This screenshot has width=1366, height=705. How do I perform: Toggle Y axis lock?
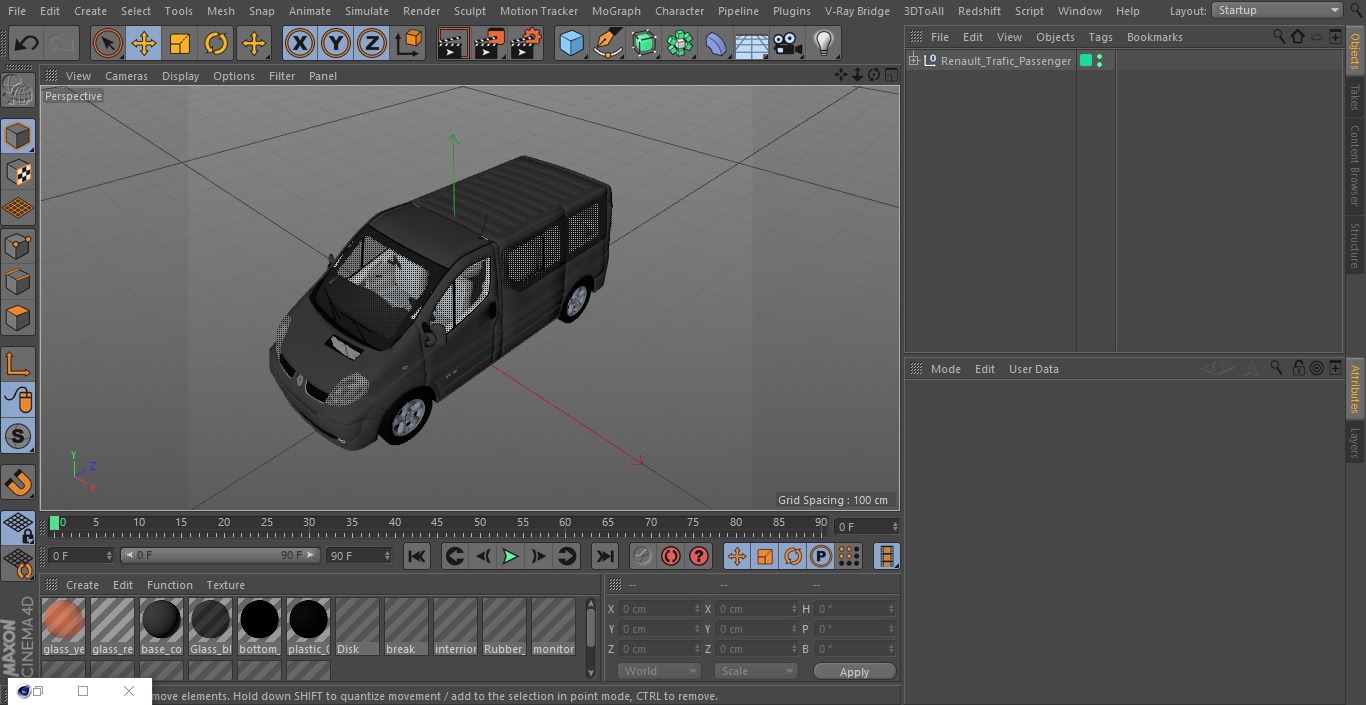[336, 43]
